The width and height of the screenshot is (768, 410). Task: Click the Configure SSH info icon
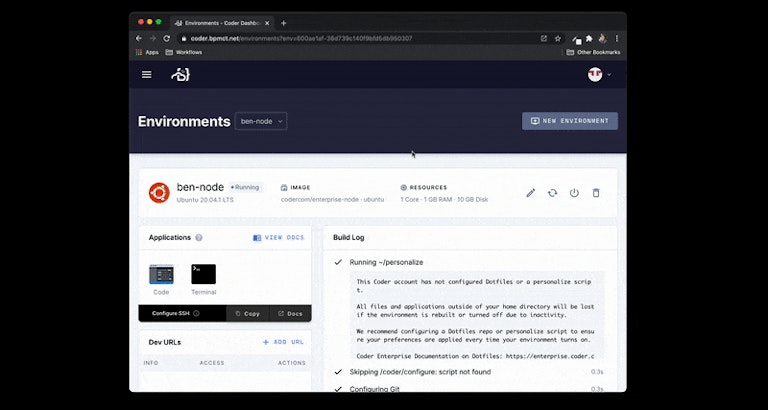[196, 314]
